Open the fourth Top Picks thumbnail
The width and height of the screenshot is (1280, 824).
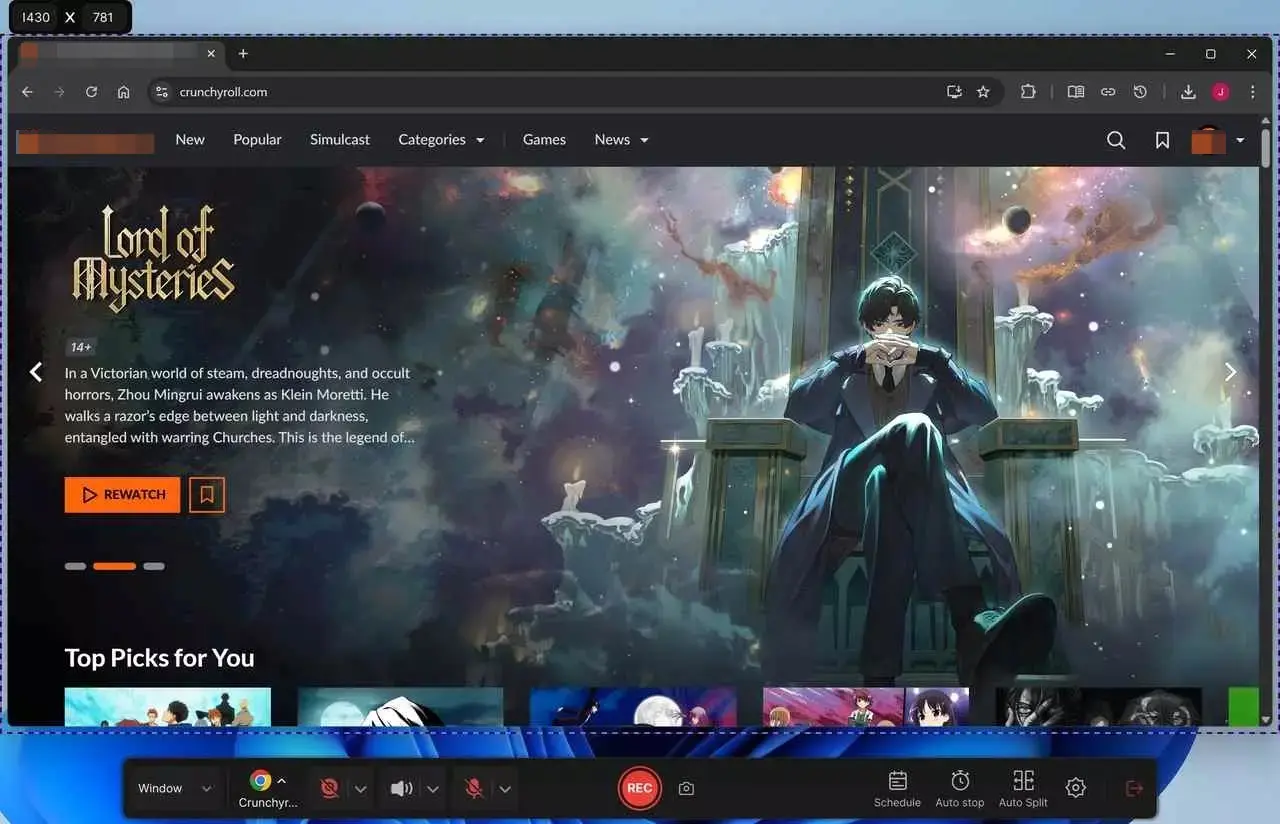click(x=866, y=706)
